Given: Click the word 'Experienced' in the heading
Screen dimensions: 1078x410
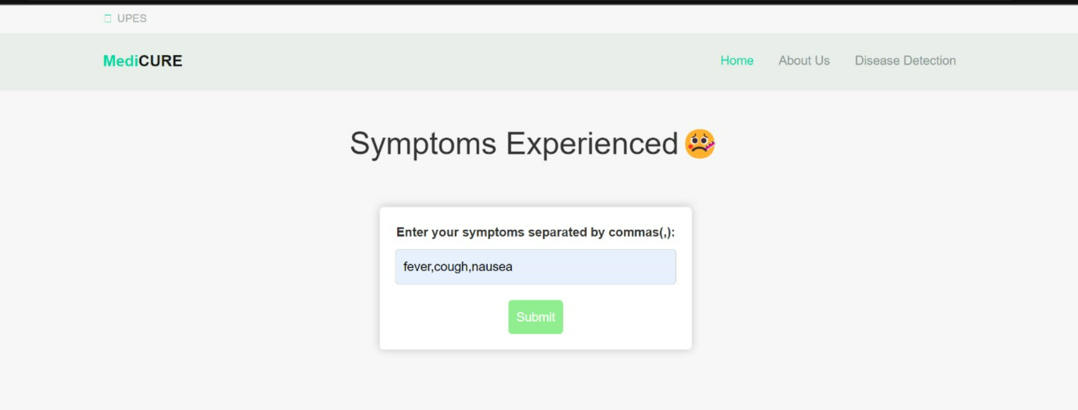Looking at the screenshot, I should (592, 144).
